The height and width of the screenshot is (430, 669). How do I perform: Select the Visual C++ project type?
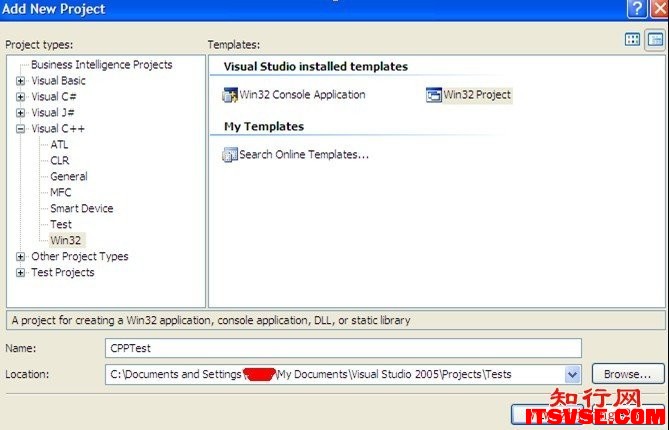click(58, 128)
